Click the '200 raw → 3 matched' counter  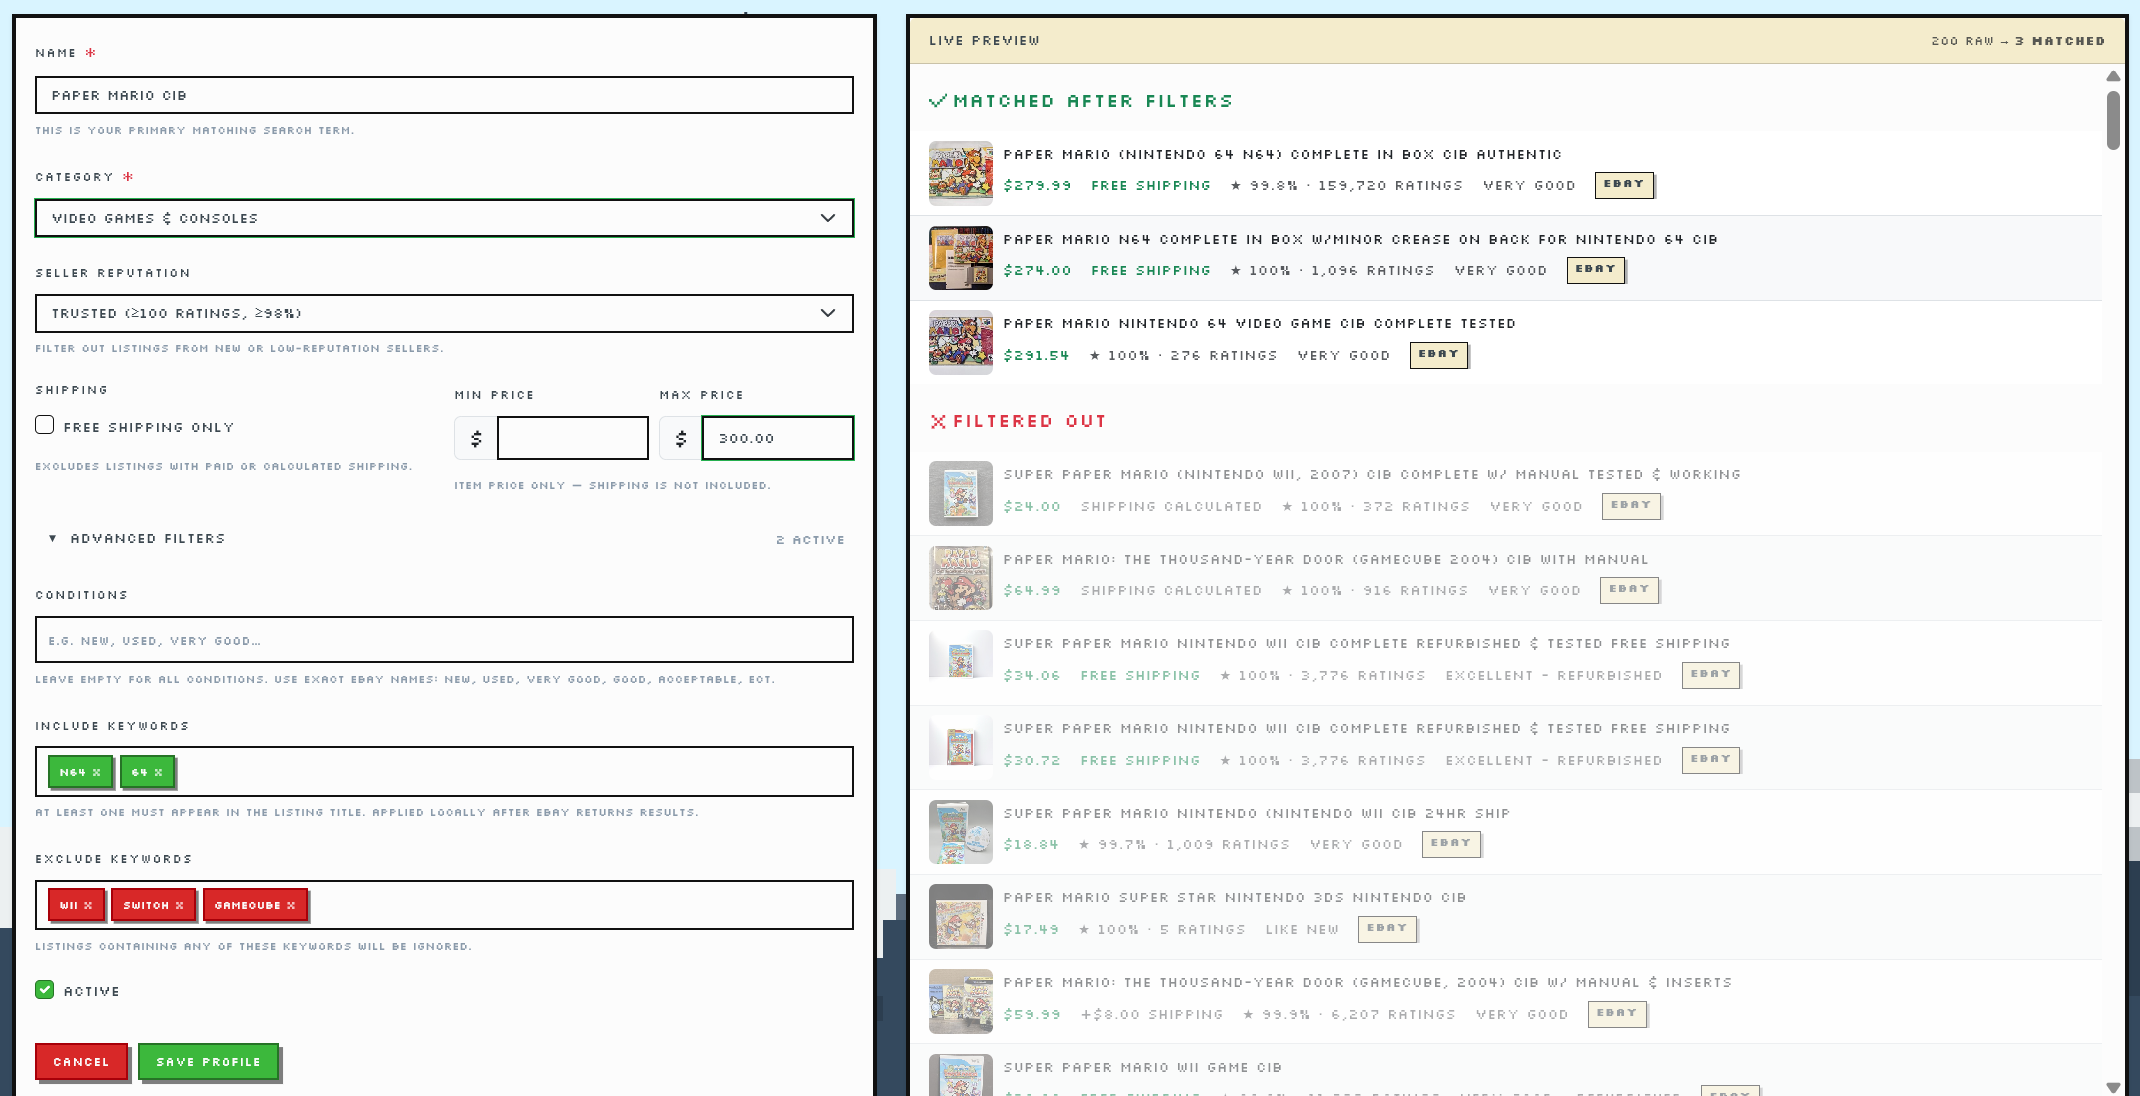[2018, 41]
